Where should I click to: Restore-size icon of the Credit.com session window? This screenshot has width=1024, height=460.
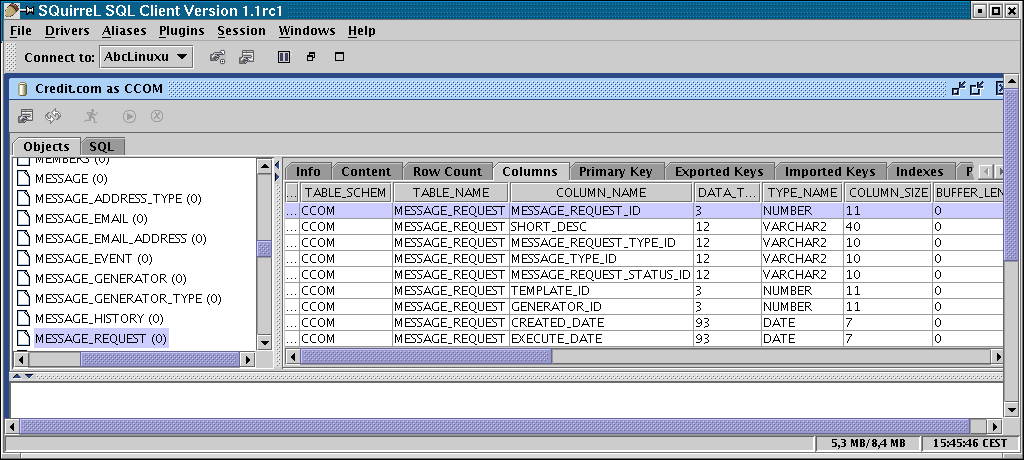977,89
